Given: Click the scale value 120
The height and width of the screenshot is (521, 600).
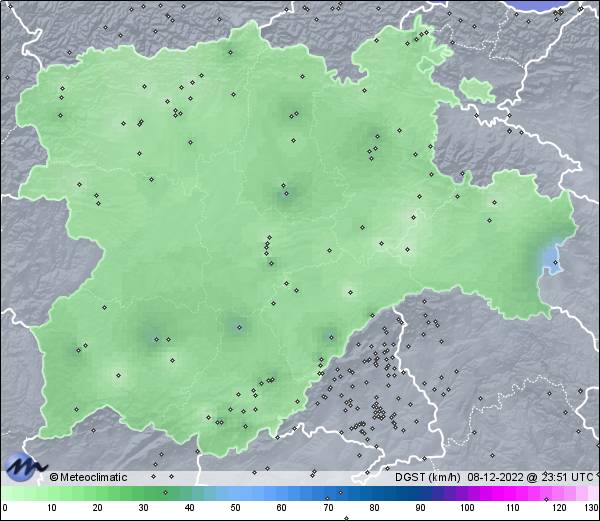Looking at the screenshot, I should [x=559, y=508].
